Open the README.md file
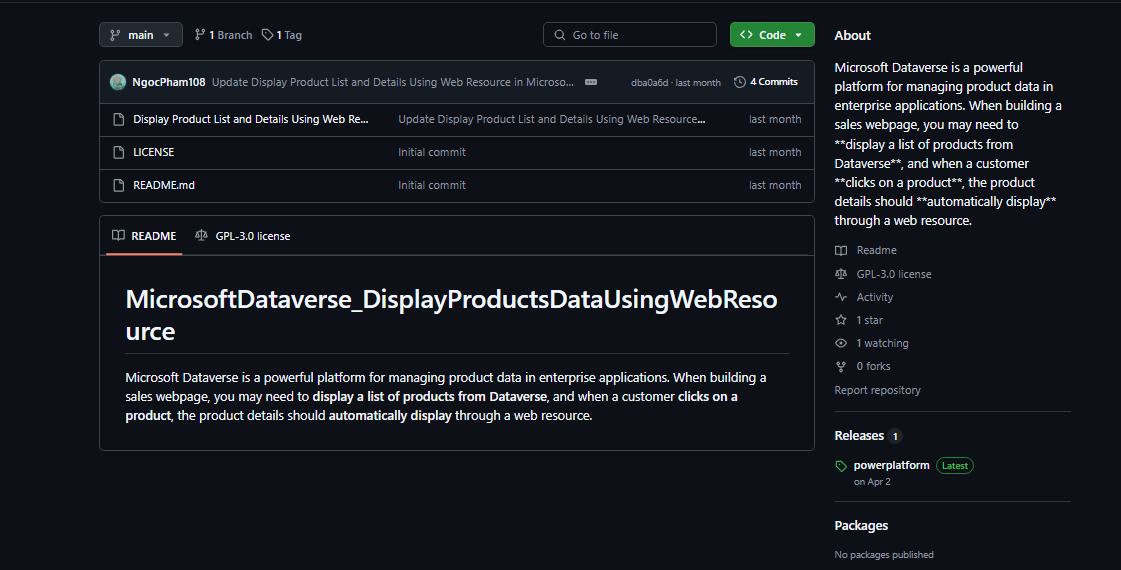 [x=164, y=185]
